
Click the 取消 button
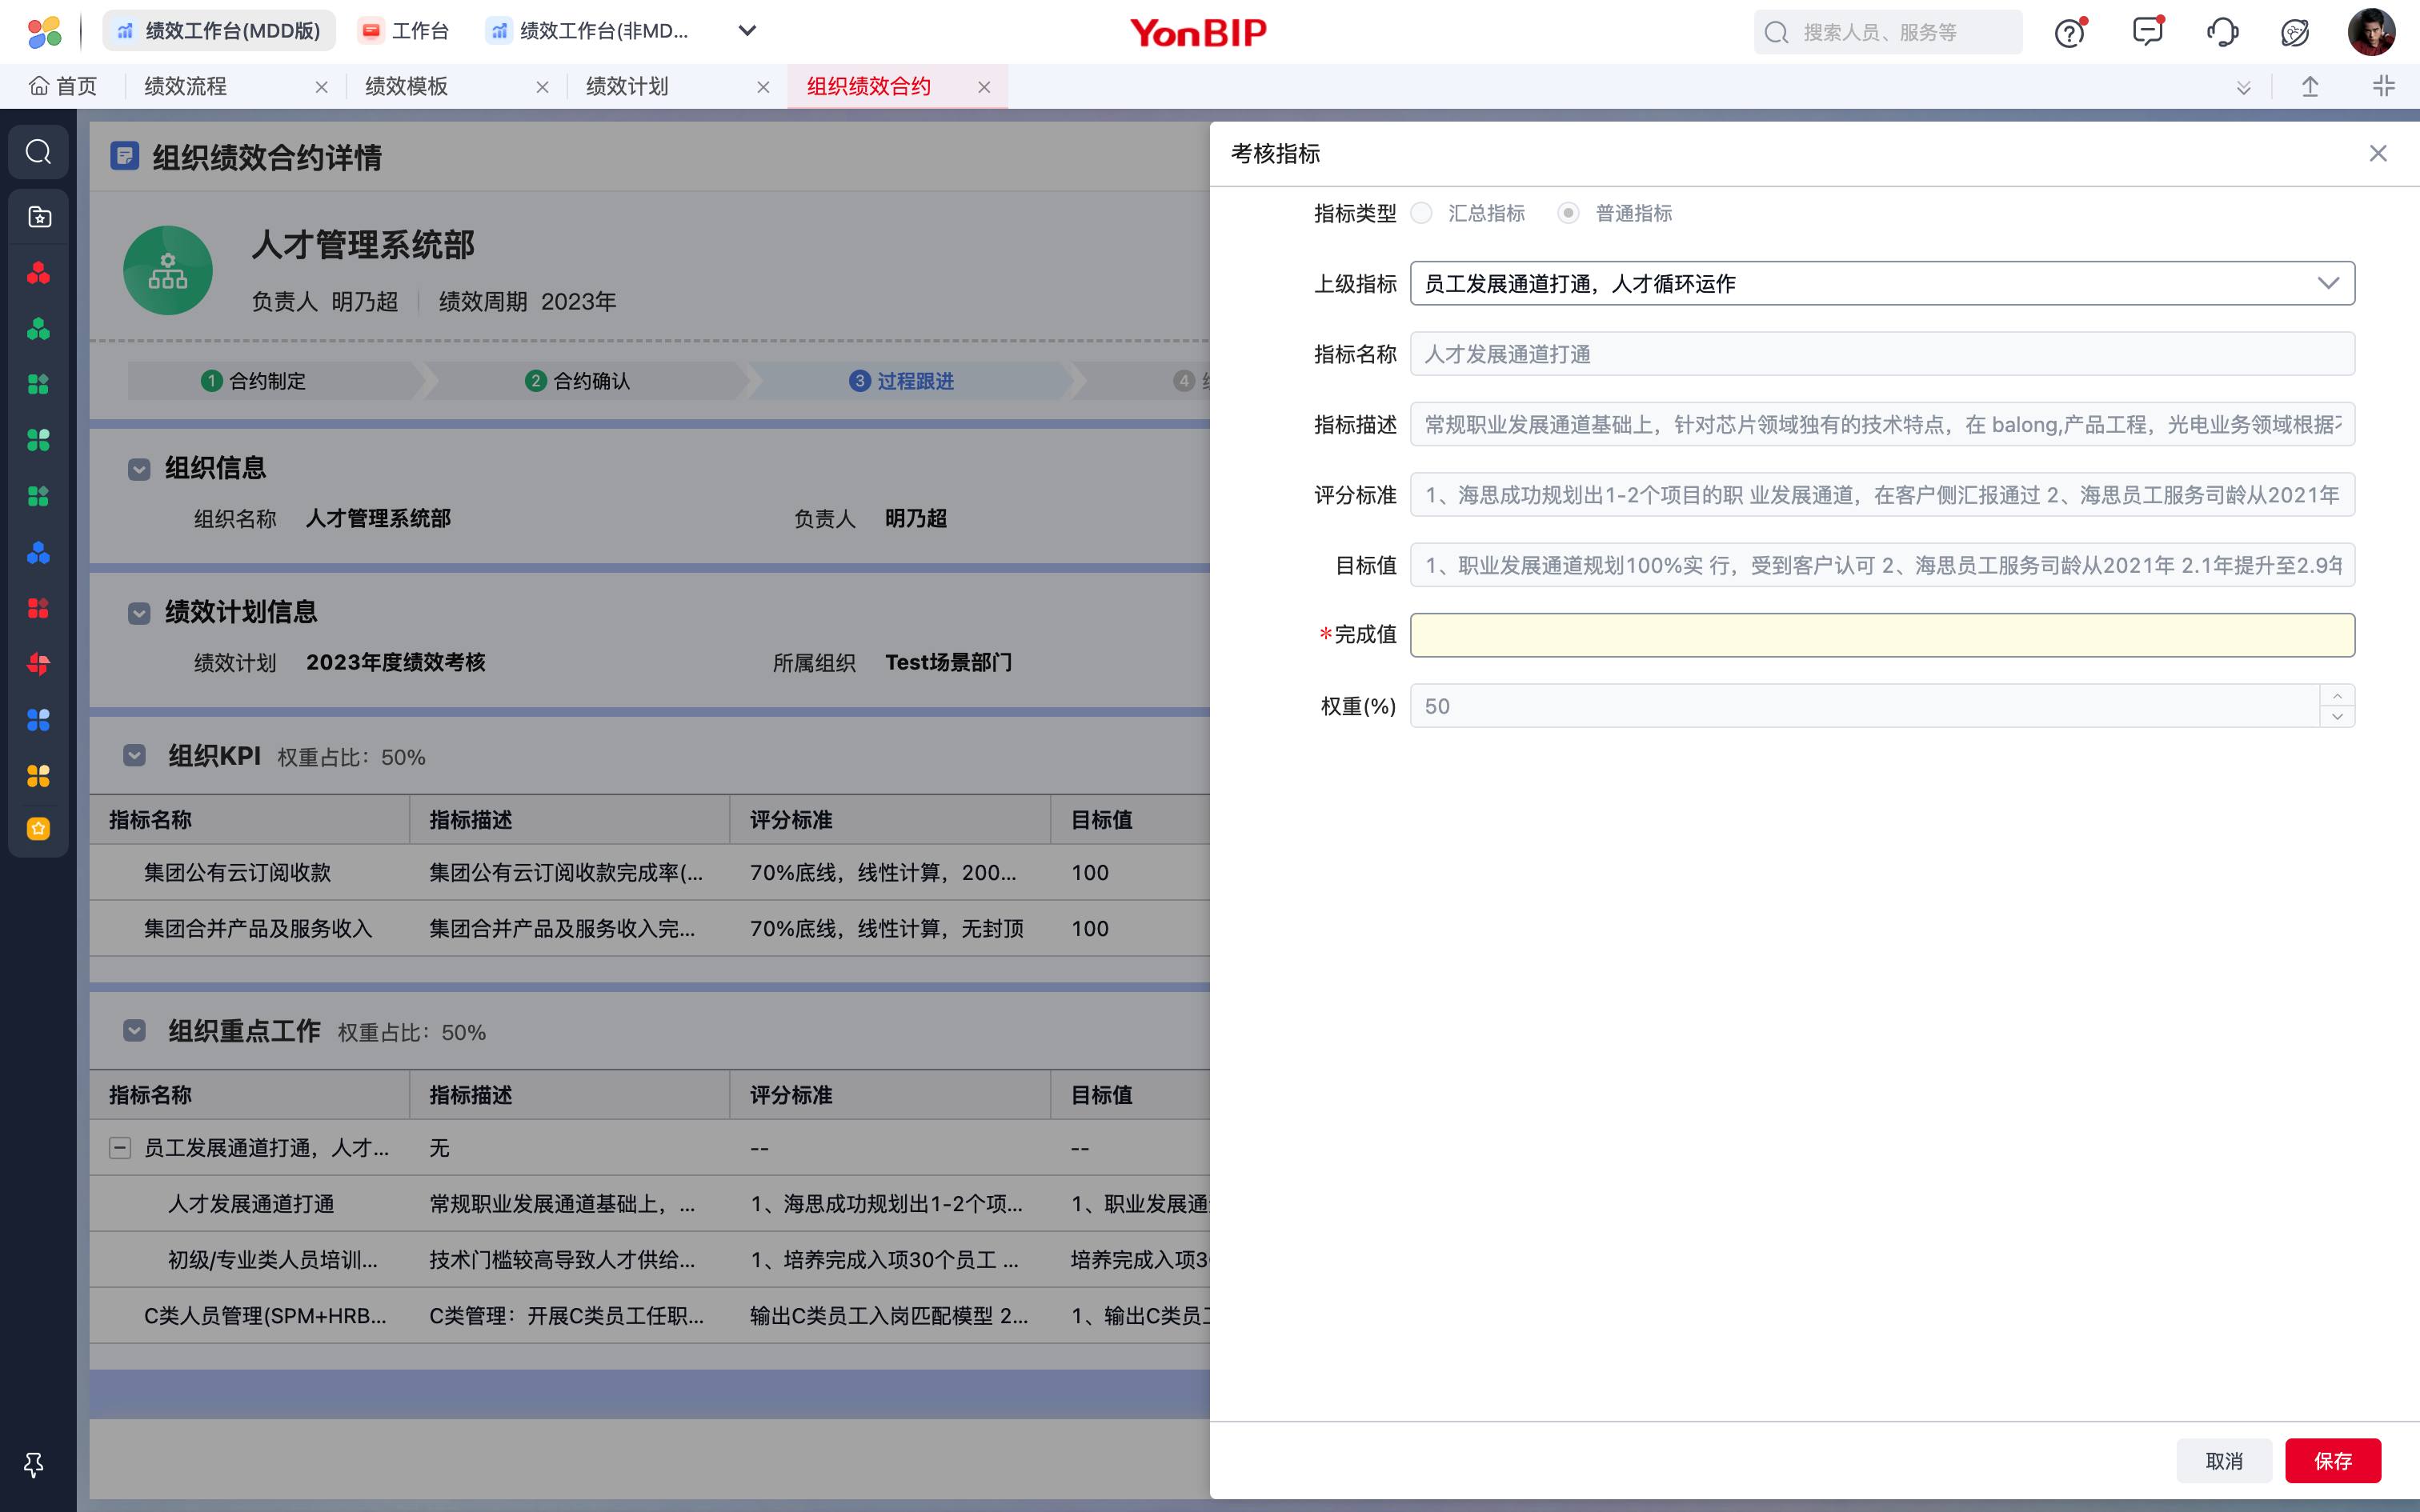pyautogui.click(x=2224, y=1461)
